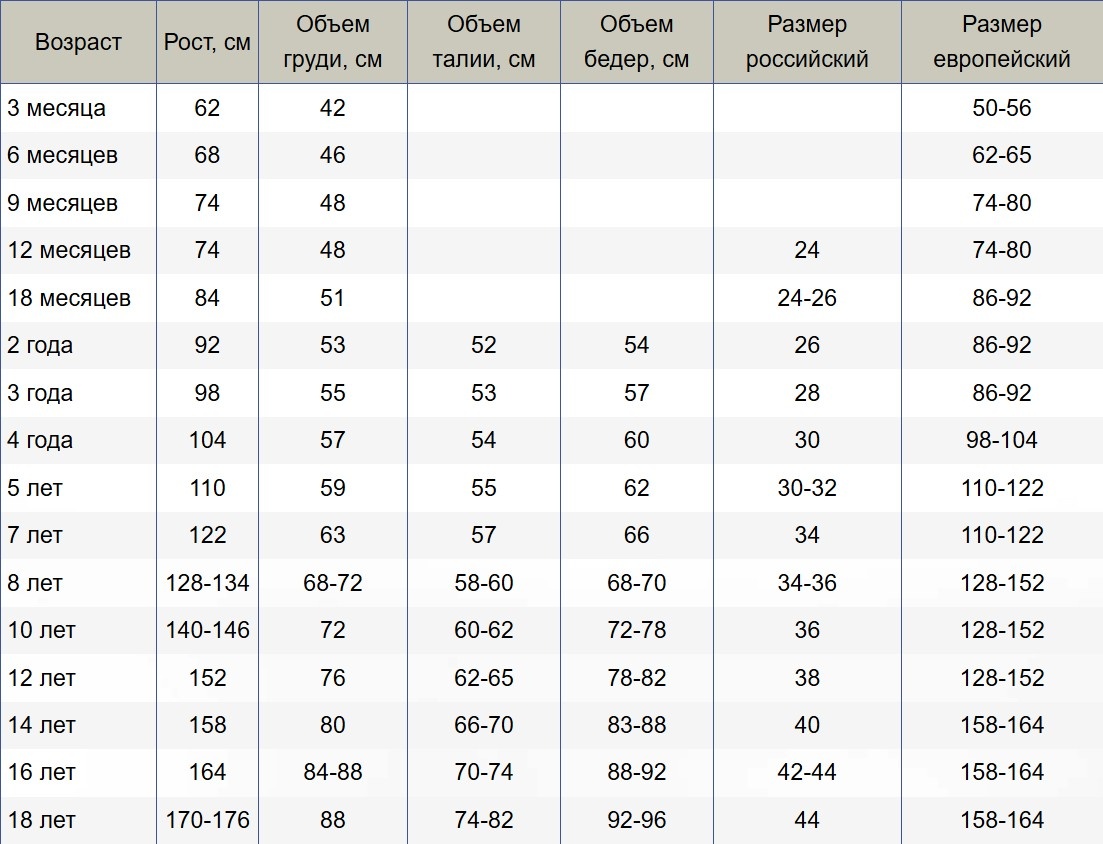Select hip value 83-88 cell

(637, 724)
